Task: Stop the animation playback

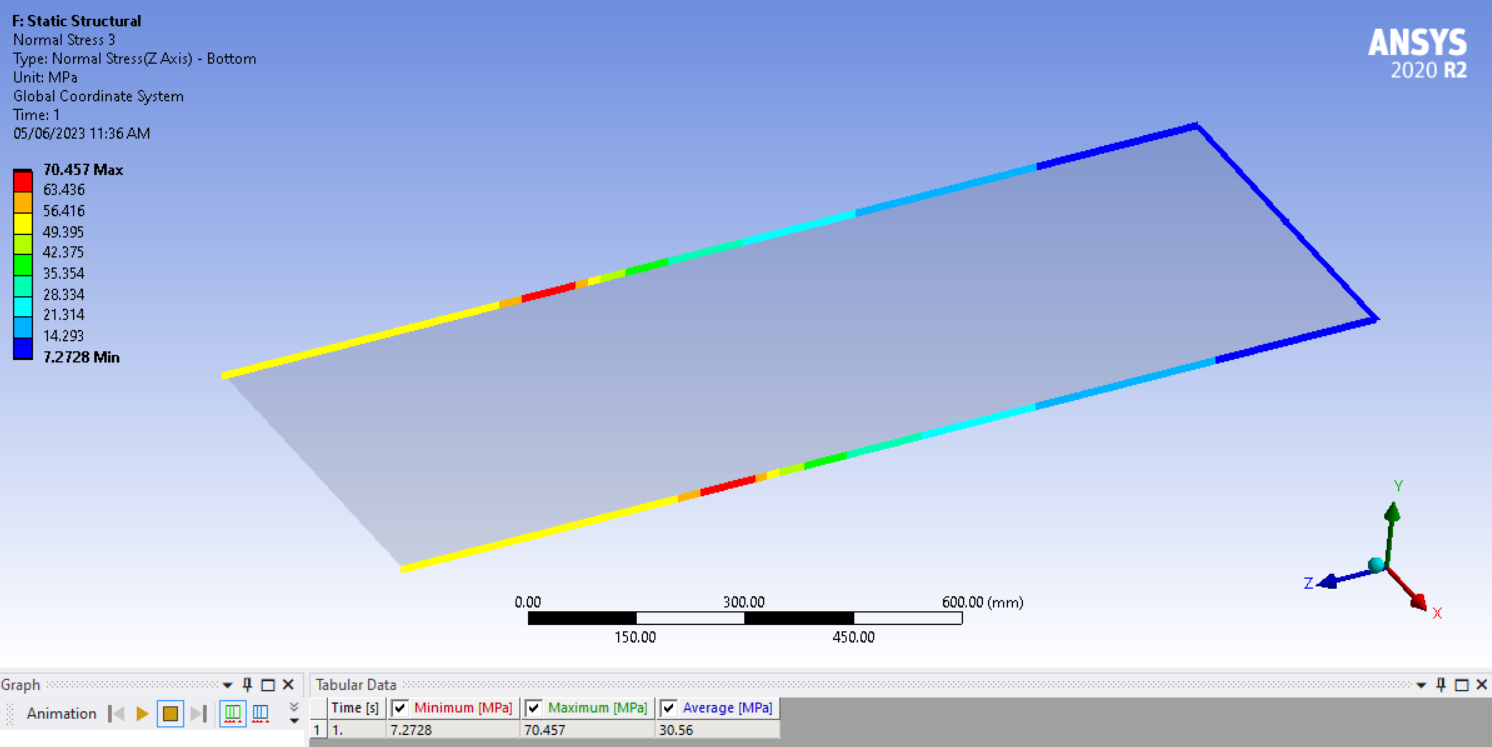Action: 170,714
